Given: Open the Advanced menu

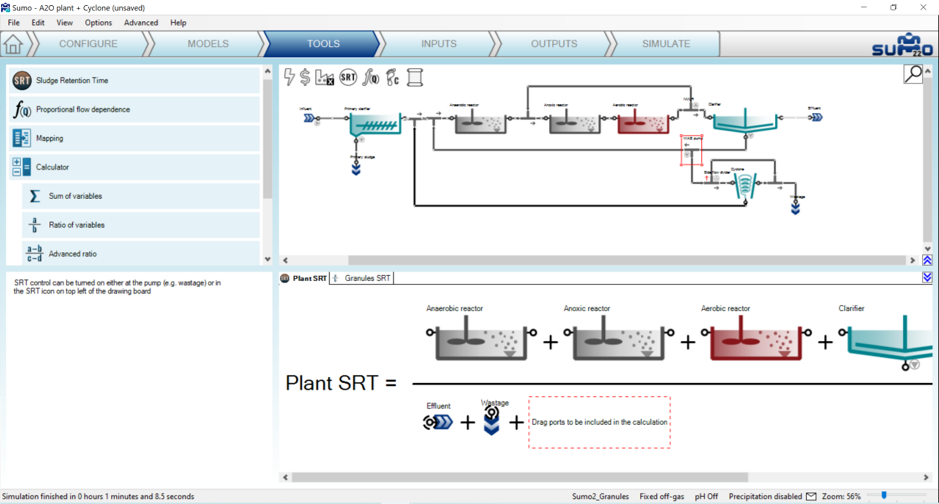Looking at the screenshot, I should click(140, 22).
